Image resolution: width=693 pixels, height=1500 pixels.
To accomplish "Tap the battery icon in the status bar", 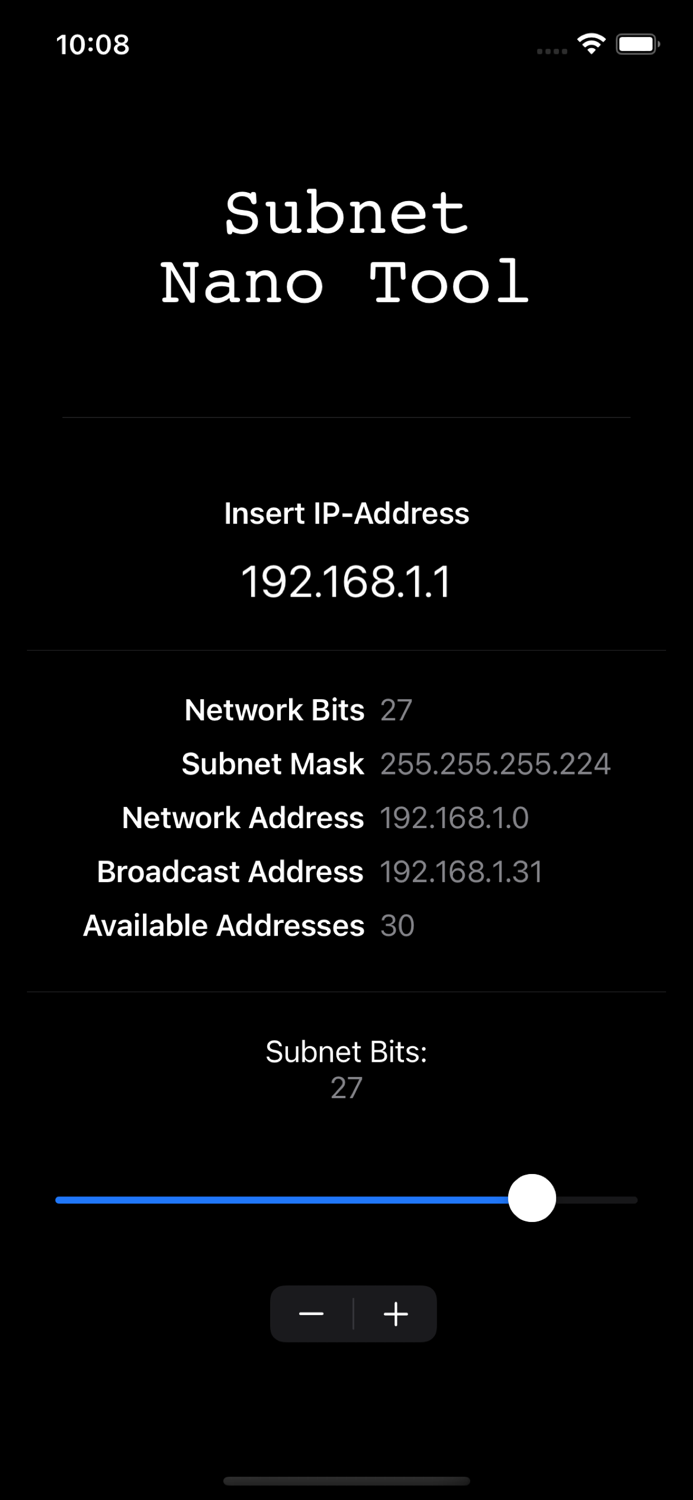I will point(637,44).
